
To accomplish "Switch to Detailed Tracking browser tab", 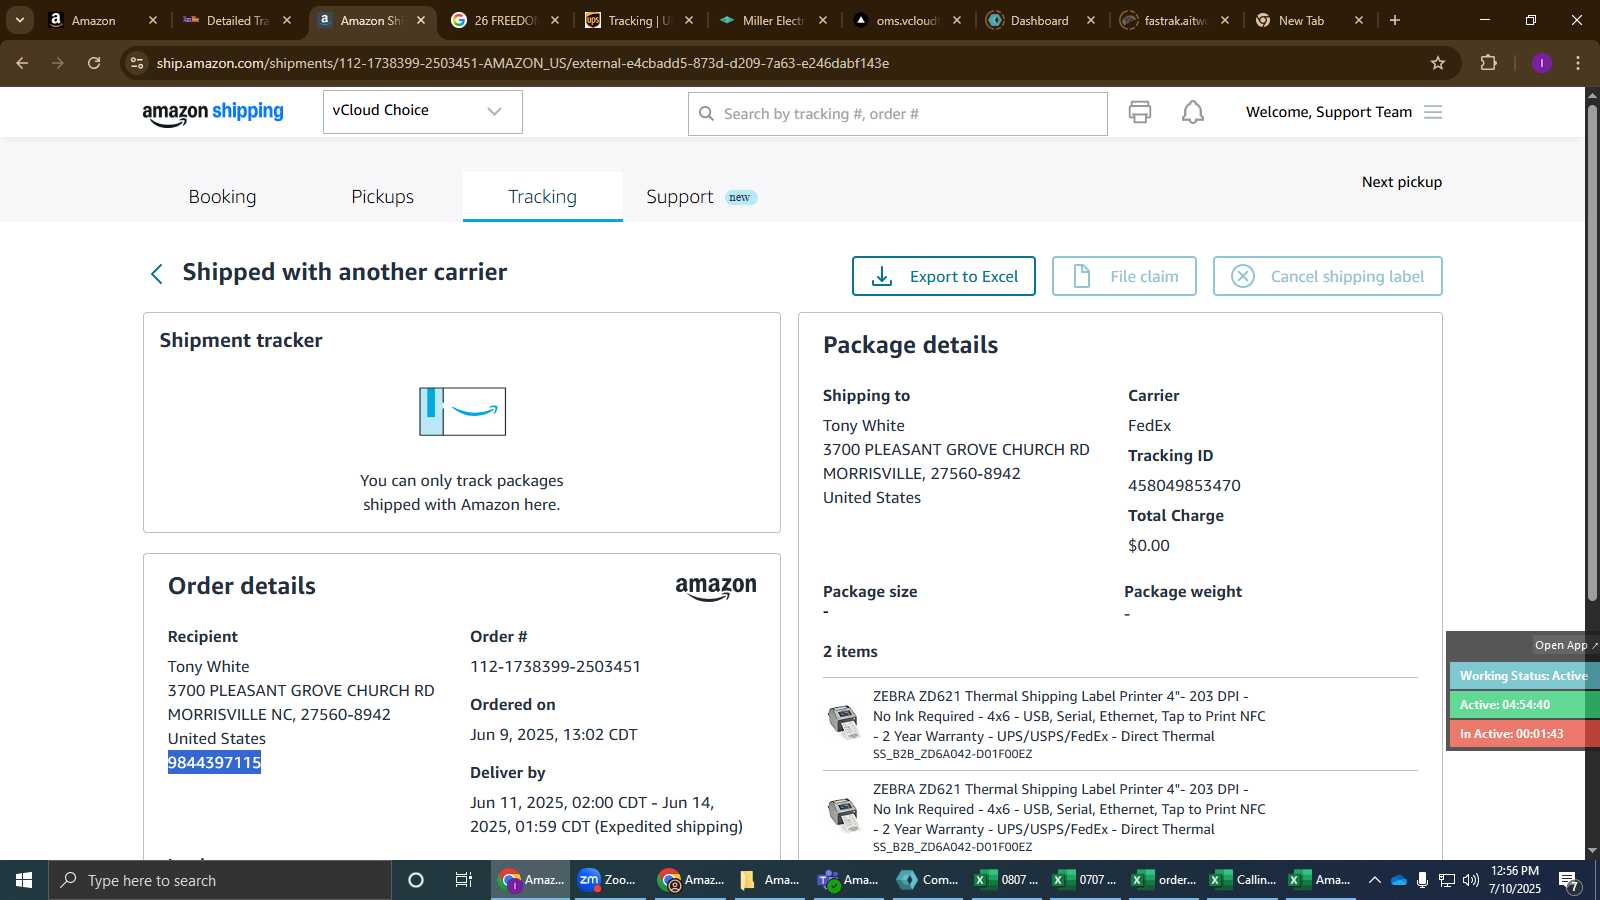I will tap(238, 20).
